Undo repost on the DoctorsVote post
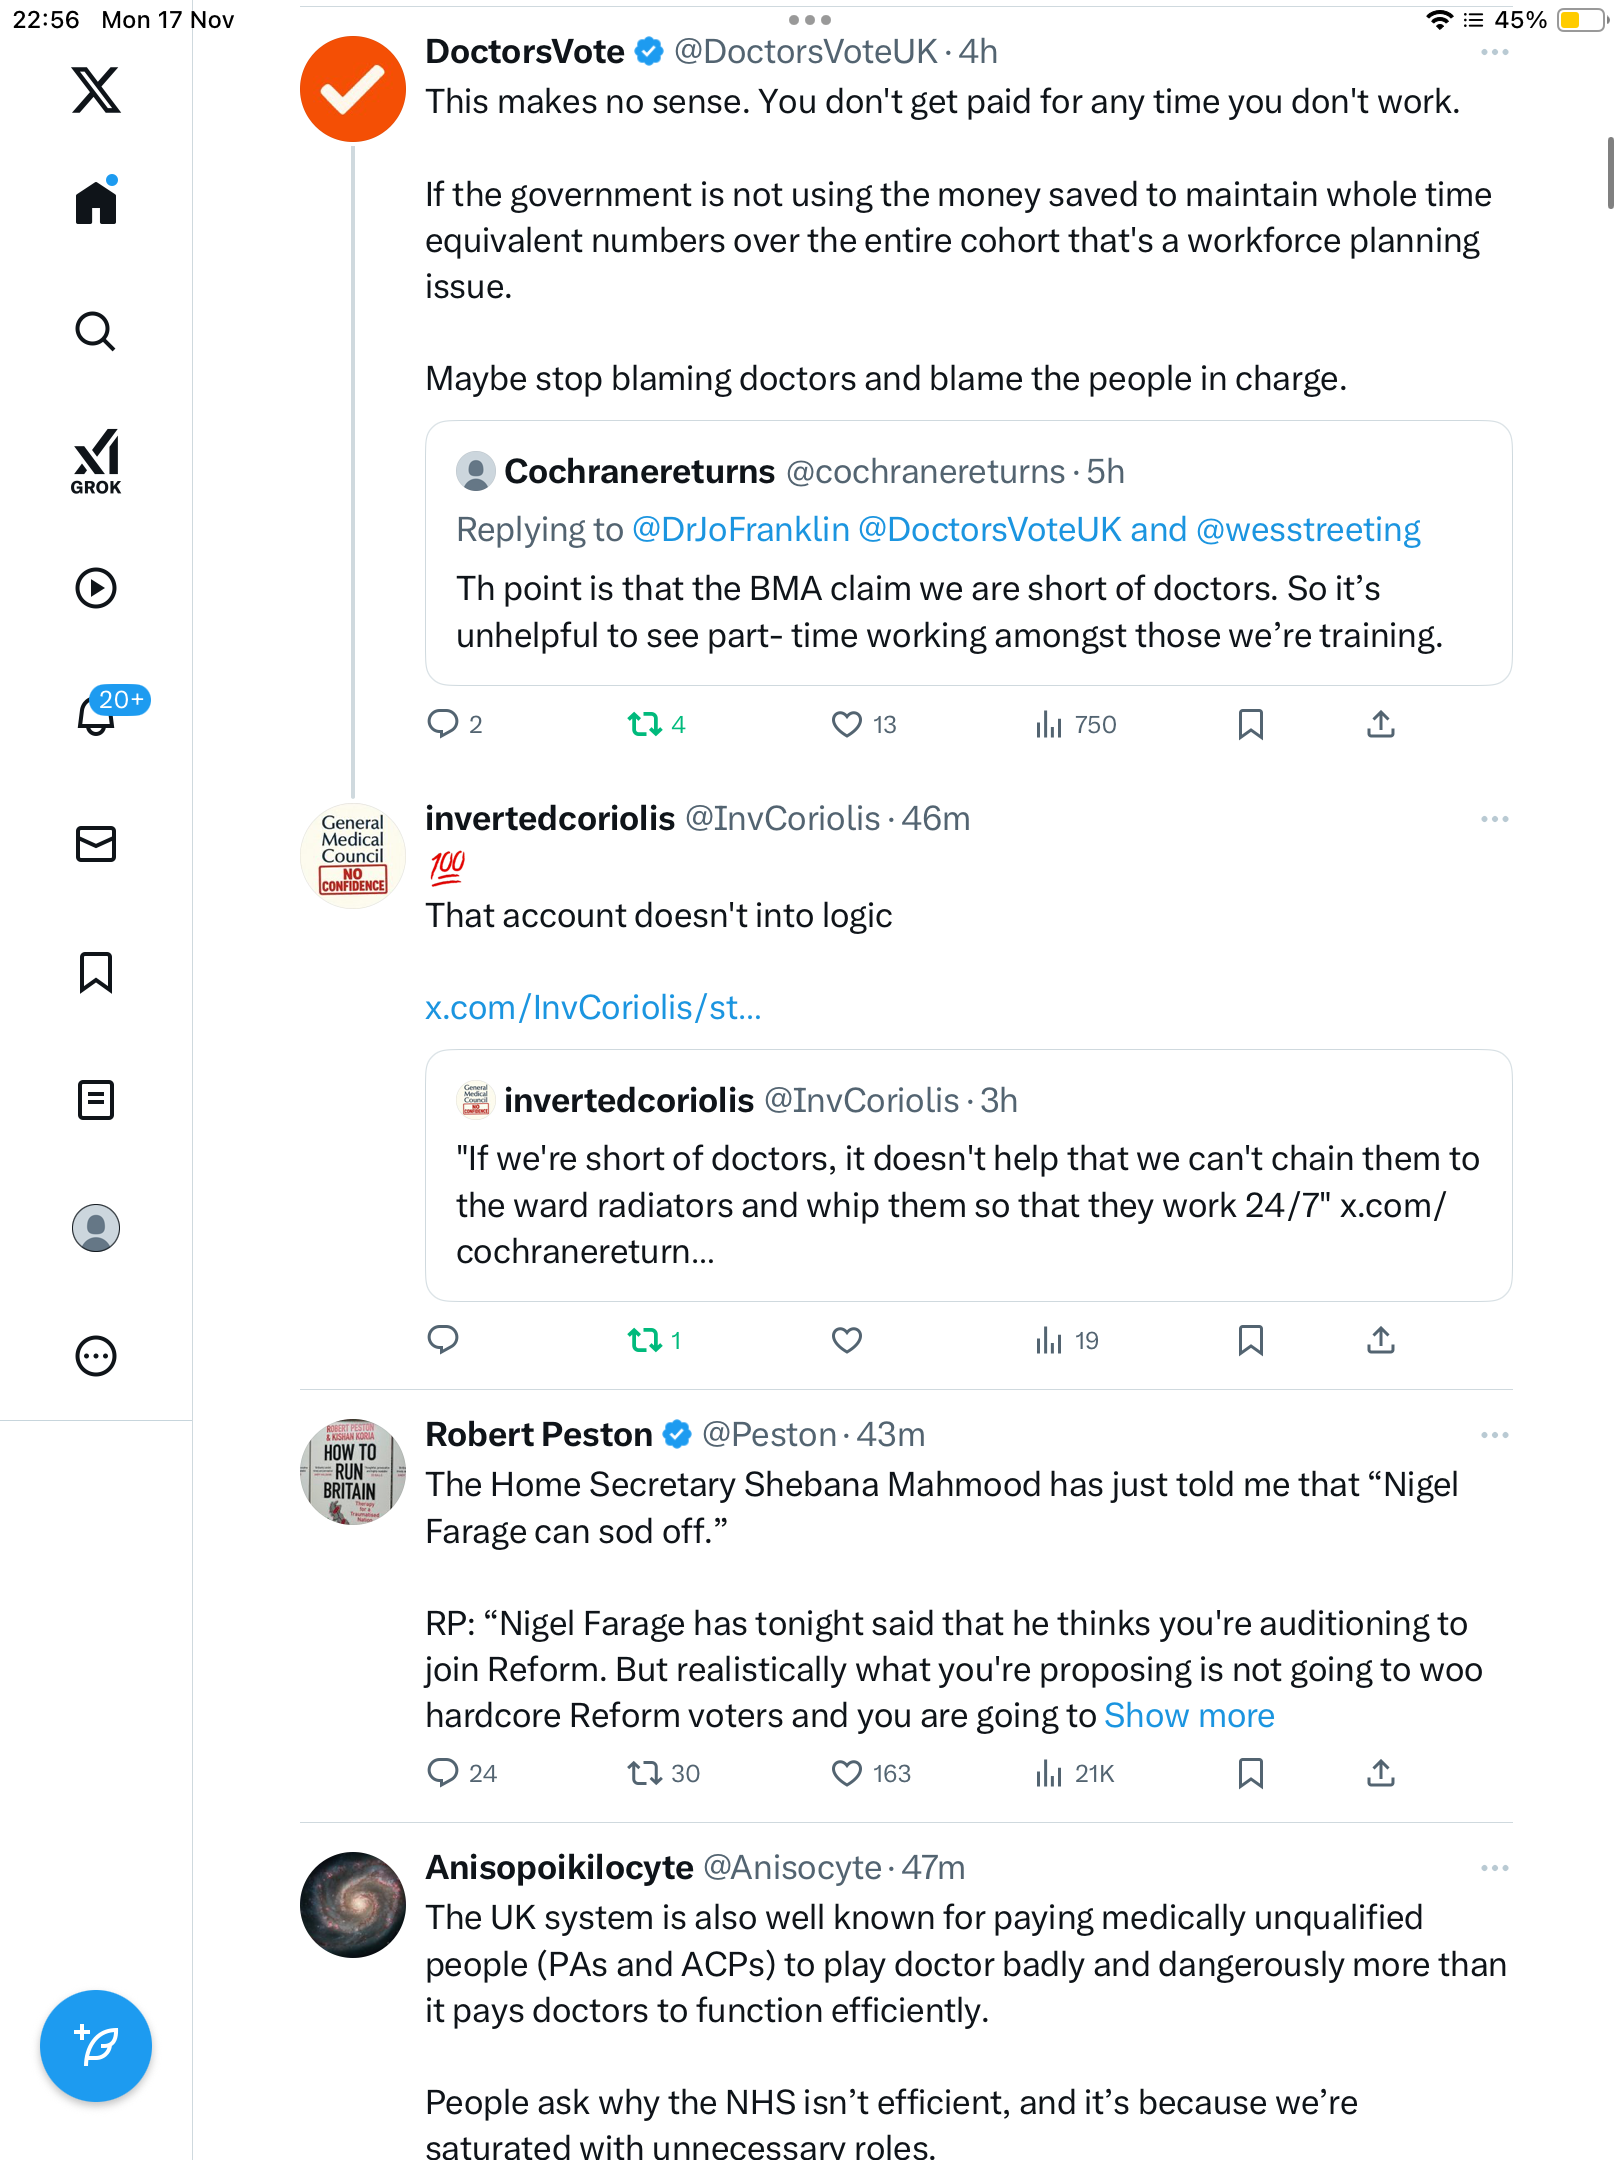 645,724
